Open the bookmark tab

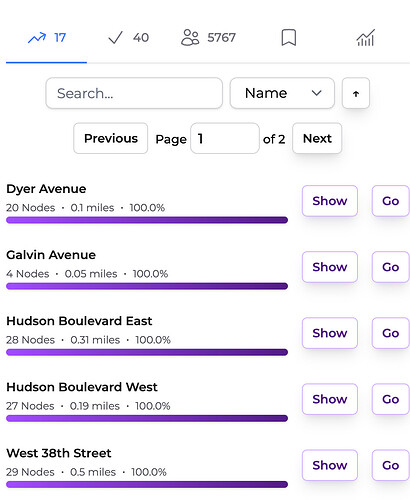[289, 38]
